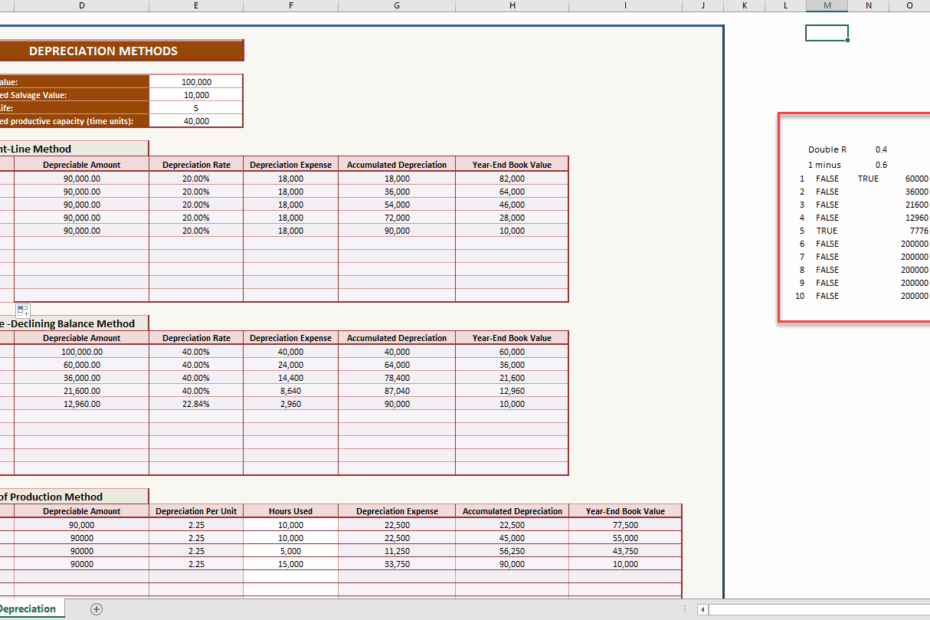Click the selected cell in column M
The height and width of the screenshot is (620, 930).
(827, 33)
